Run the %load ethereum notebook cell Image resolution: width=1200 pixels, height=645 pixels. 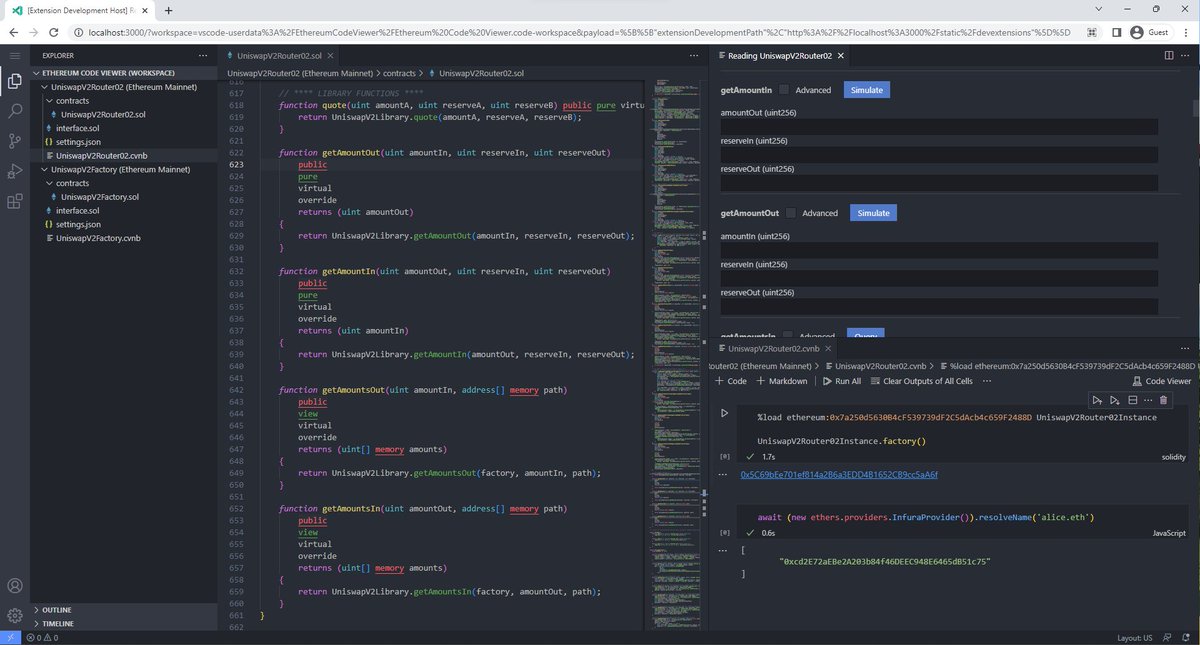(725, 412)
